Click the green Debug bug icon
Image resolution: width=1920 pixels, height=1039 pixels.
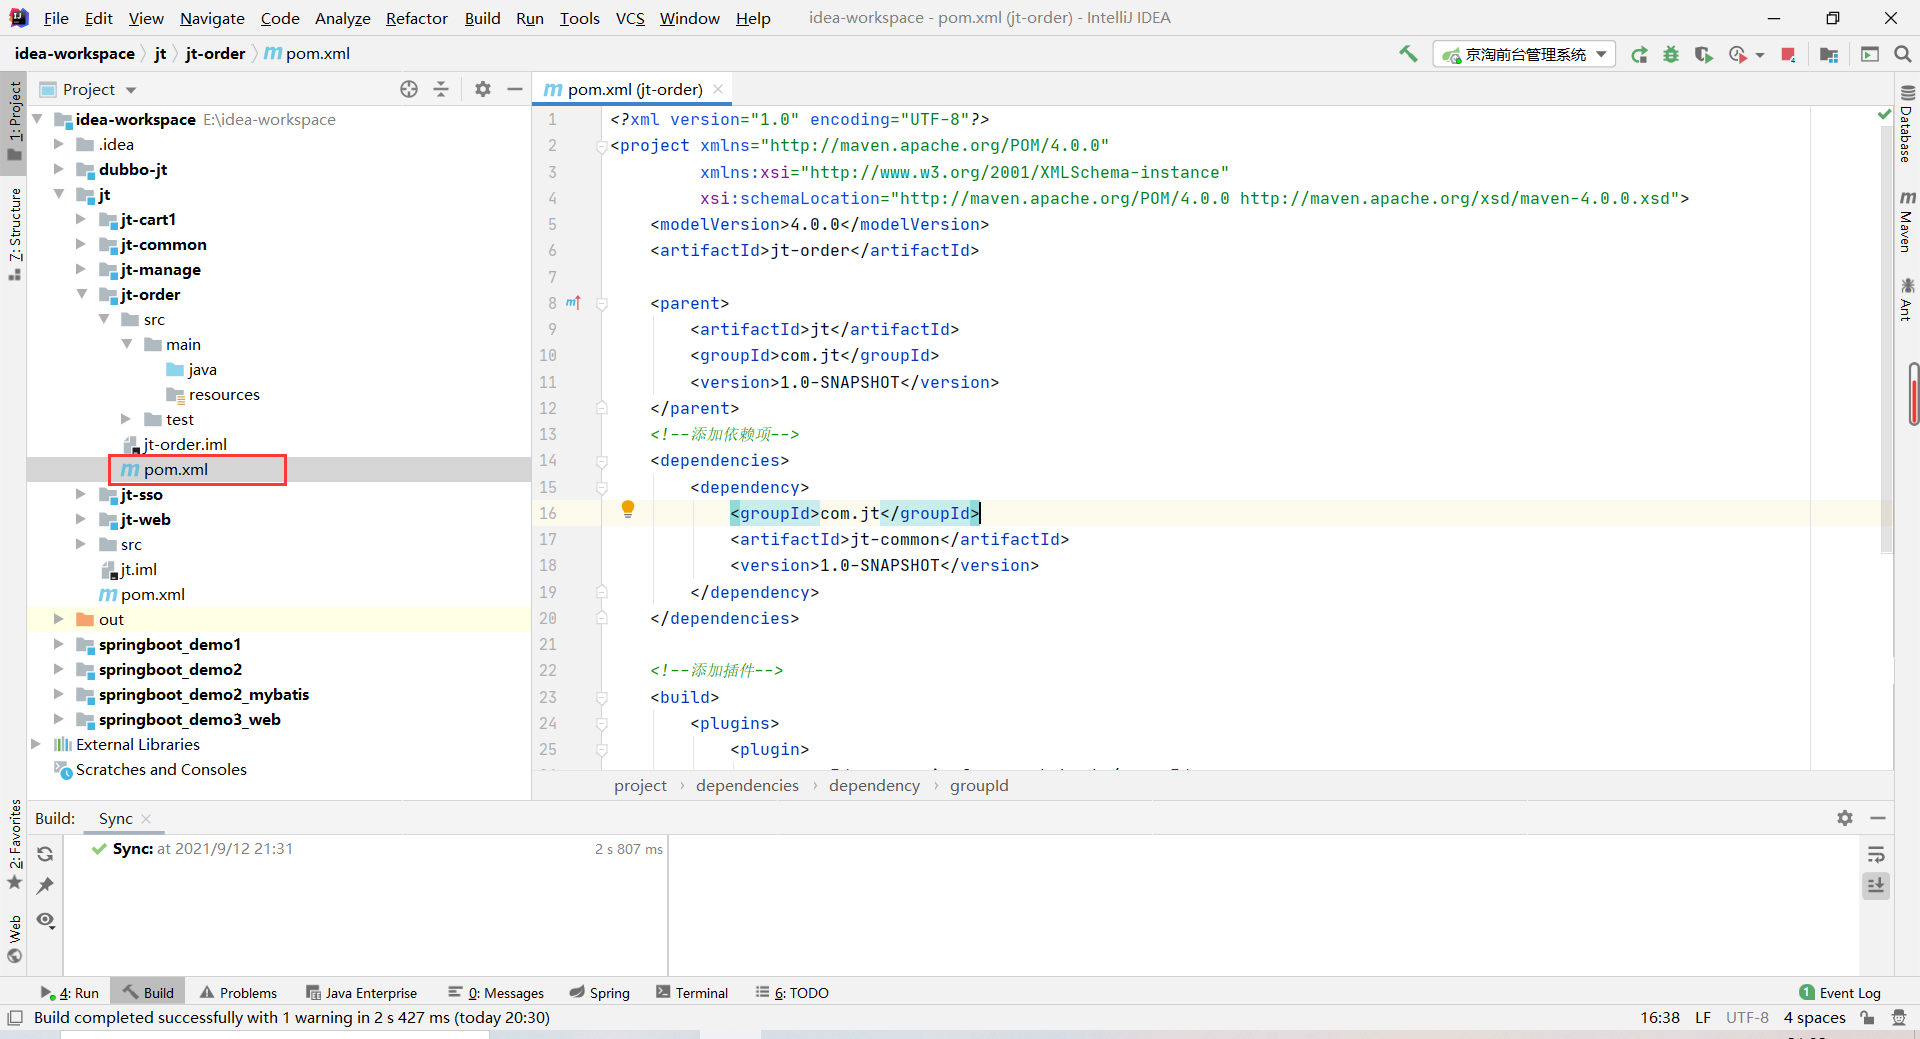point(1671,54)
